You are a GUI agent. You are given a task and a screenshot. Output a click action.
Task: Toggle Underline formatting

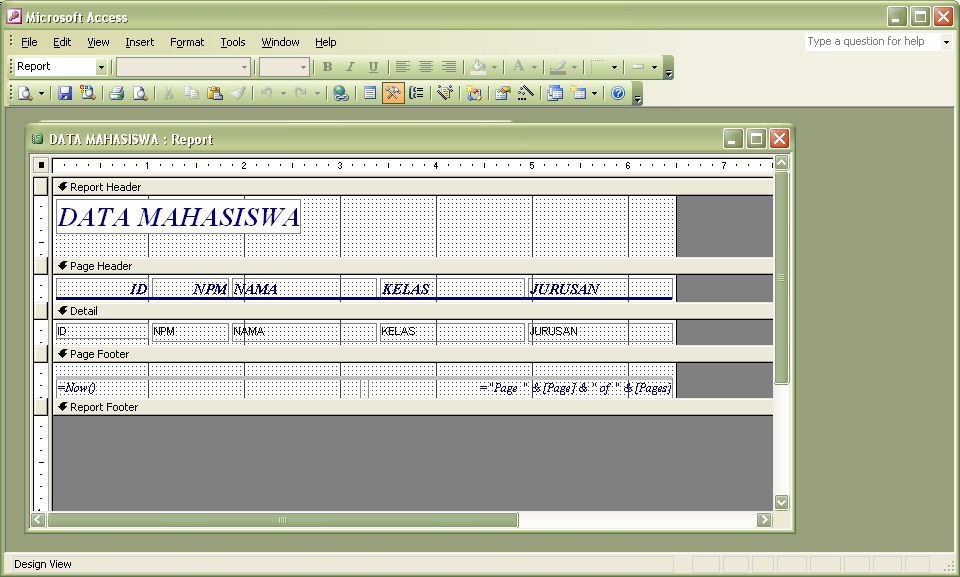coord(373,67)
